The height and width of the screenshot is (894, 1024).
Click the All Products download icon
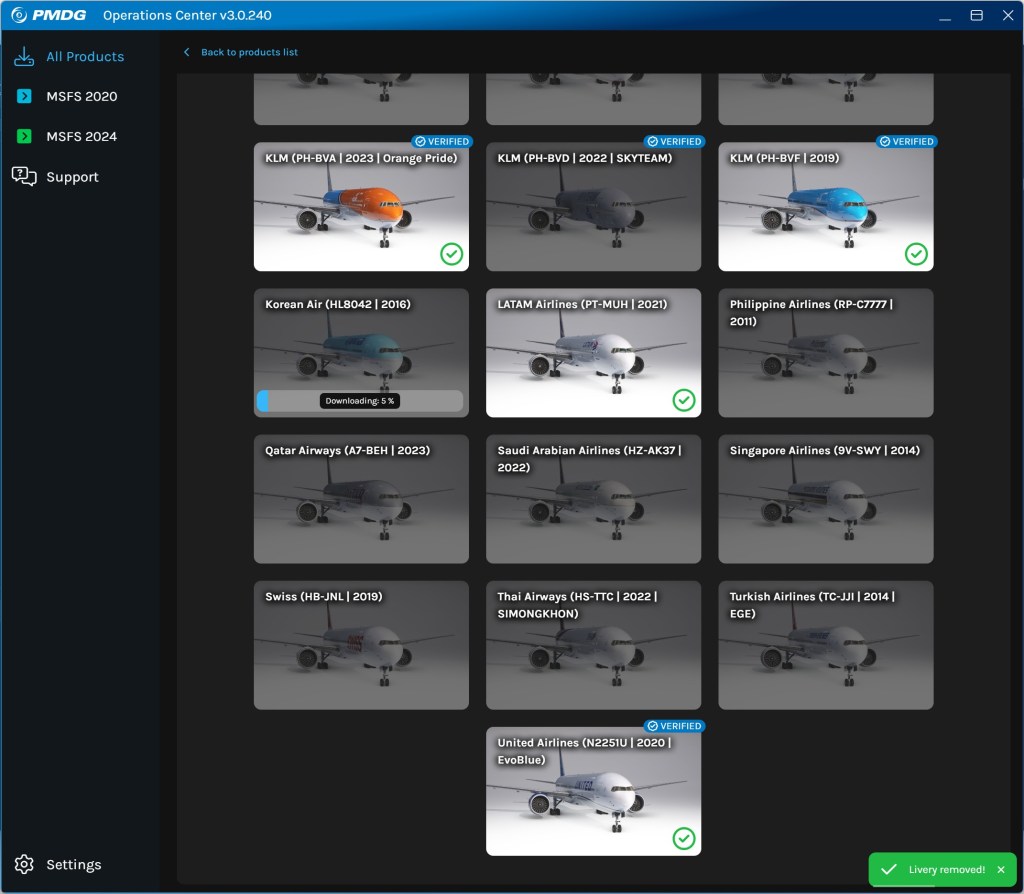pos(24,57)
